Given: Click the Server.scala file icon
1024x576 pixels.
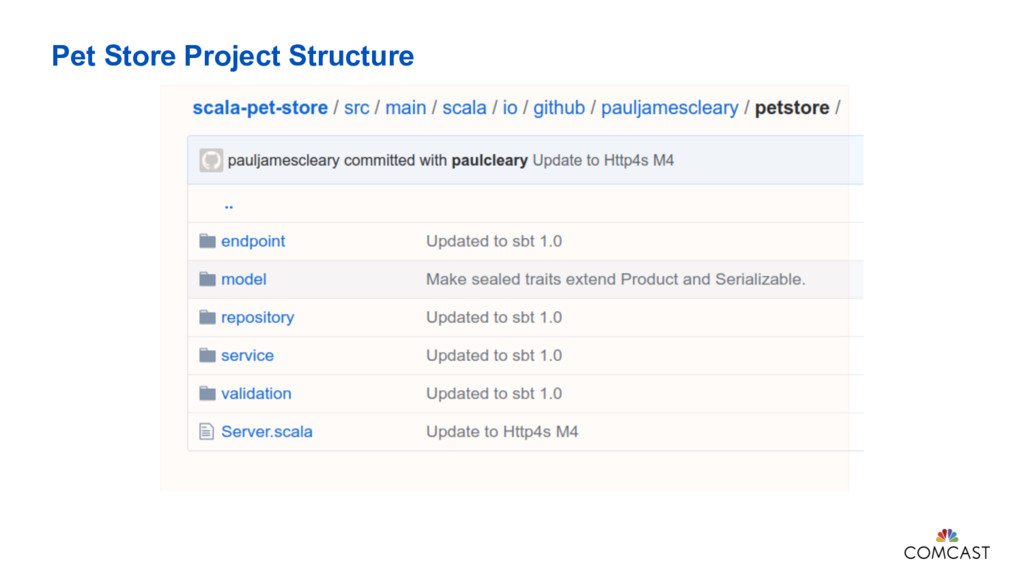Looking at the screenshot, I should (x=207, y=432).
